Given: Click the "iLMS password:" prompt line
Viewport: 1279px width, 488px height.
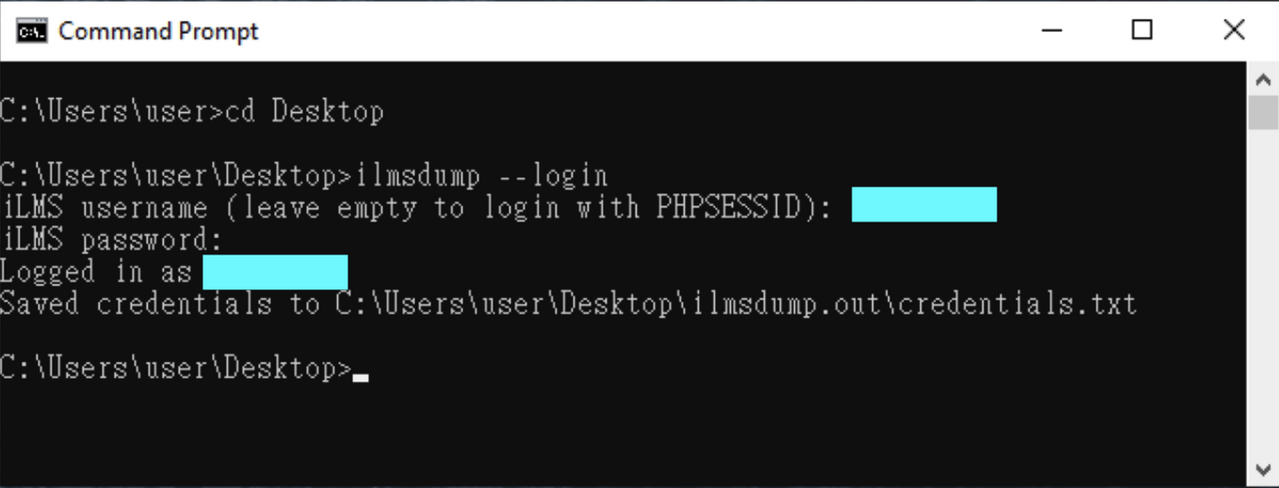Looking at the screenshot, I should 110,240.
